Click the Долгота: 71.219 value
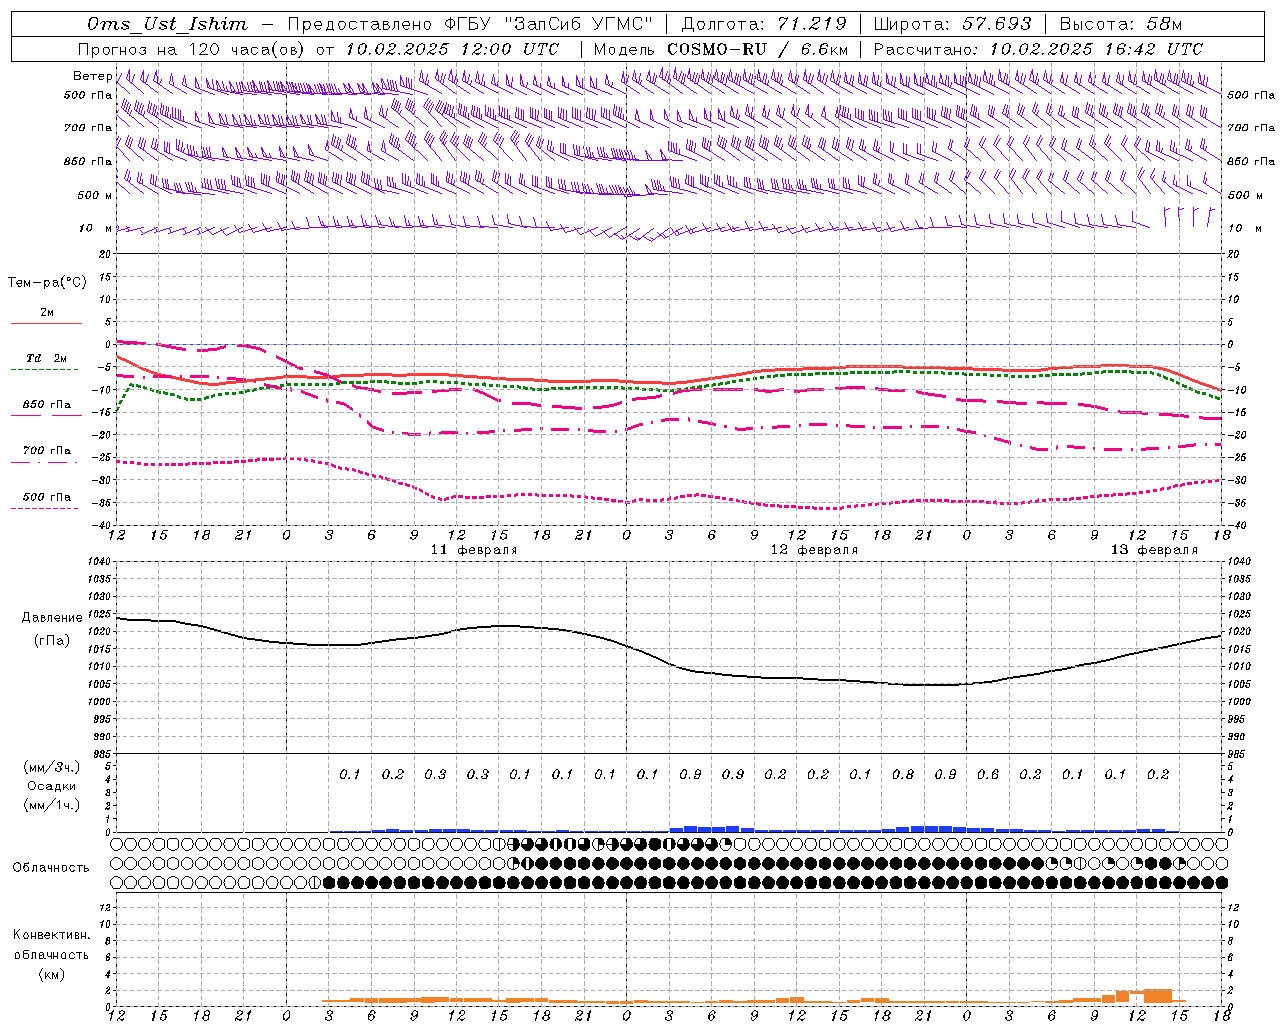 pyautogui.click(x=764, y=24)
